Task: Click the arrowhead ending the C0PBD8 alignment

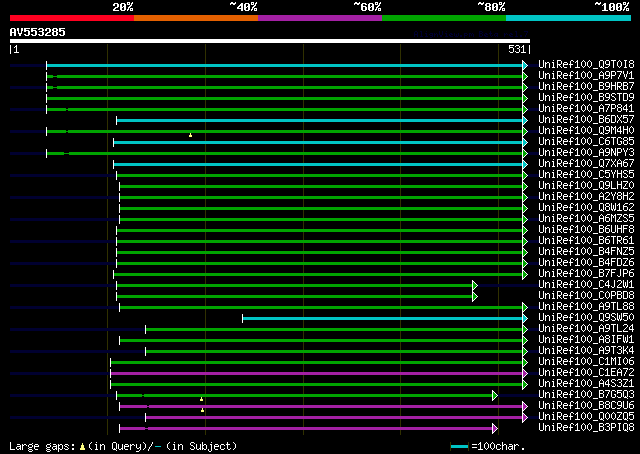Action: click(475, 296)
